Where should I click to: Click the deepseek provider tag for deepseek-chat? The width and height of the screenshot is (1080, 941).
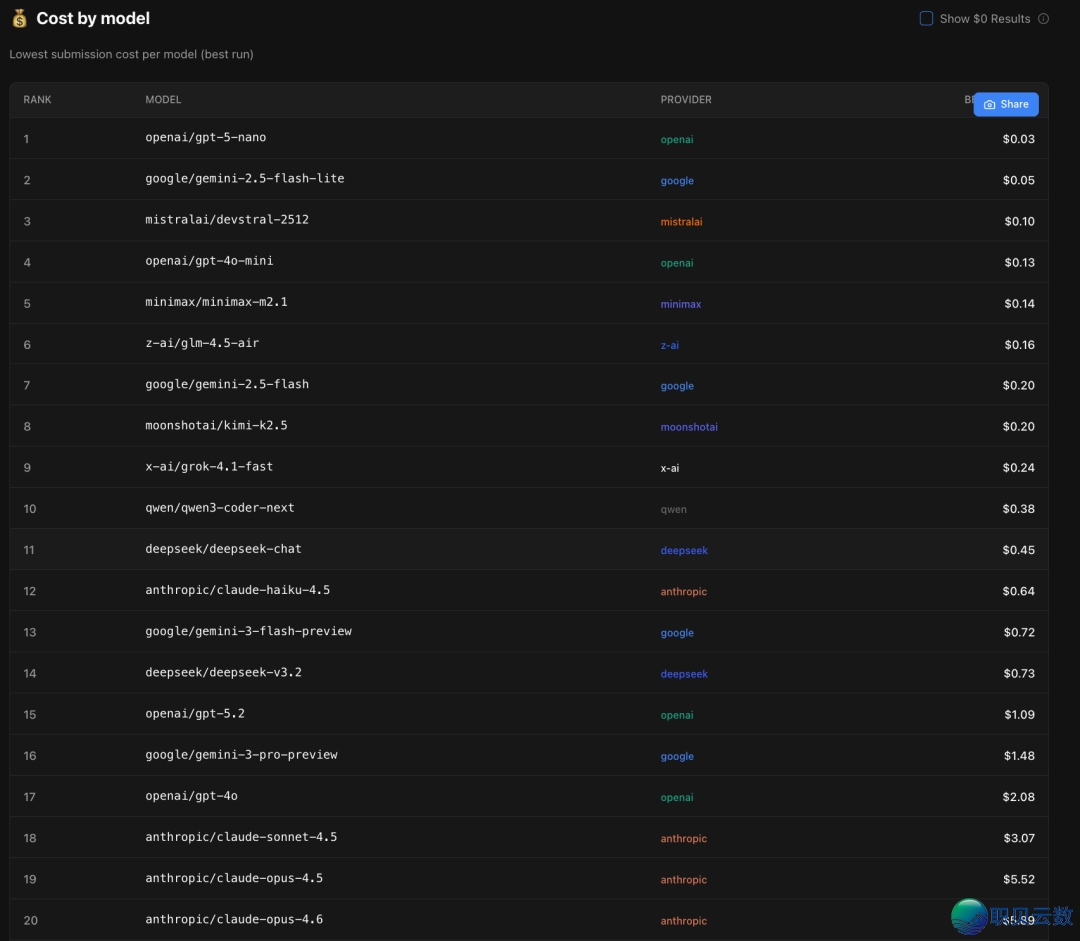684,551
